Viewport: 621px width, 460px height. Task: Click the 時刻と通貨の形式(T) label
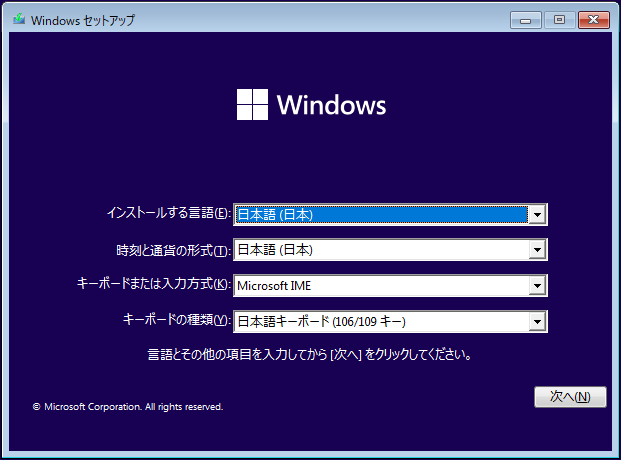click(x=173, y=250)
